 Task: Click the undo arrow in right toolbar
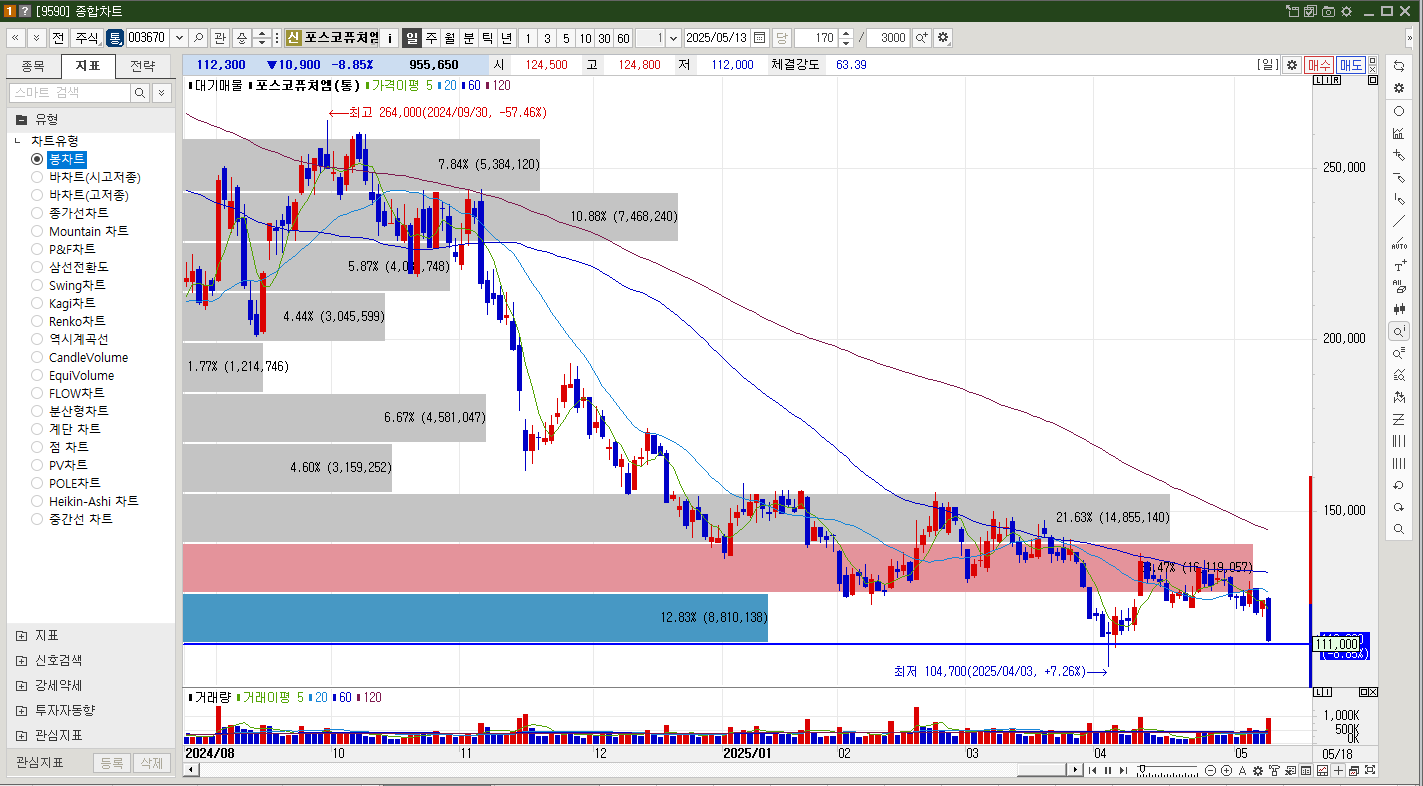tap(1399, 485)
